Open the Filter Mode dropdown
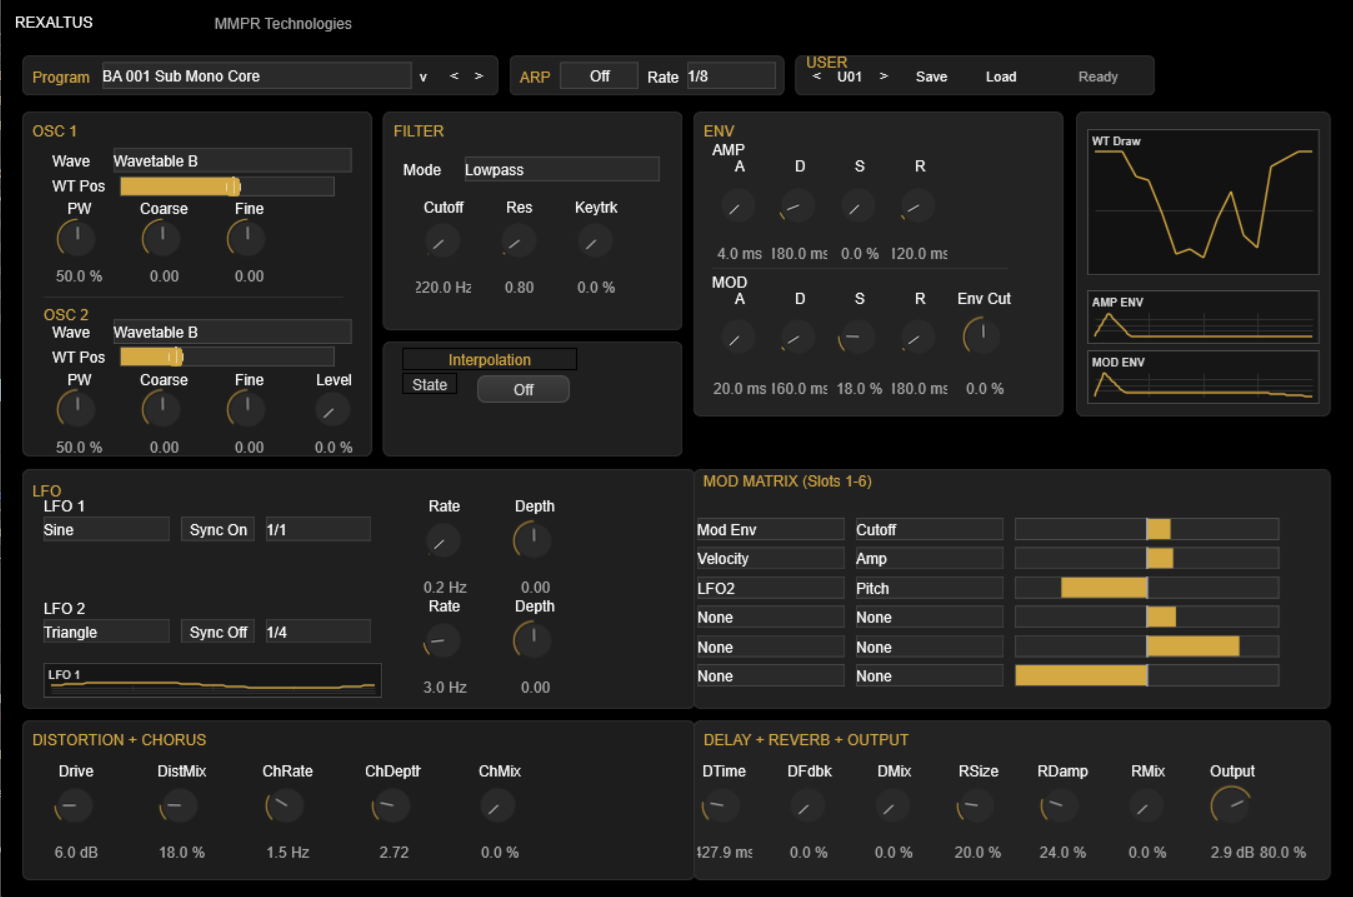The height and width of the screenshot is (897, 1353). point(561,169)
